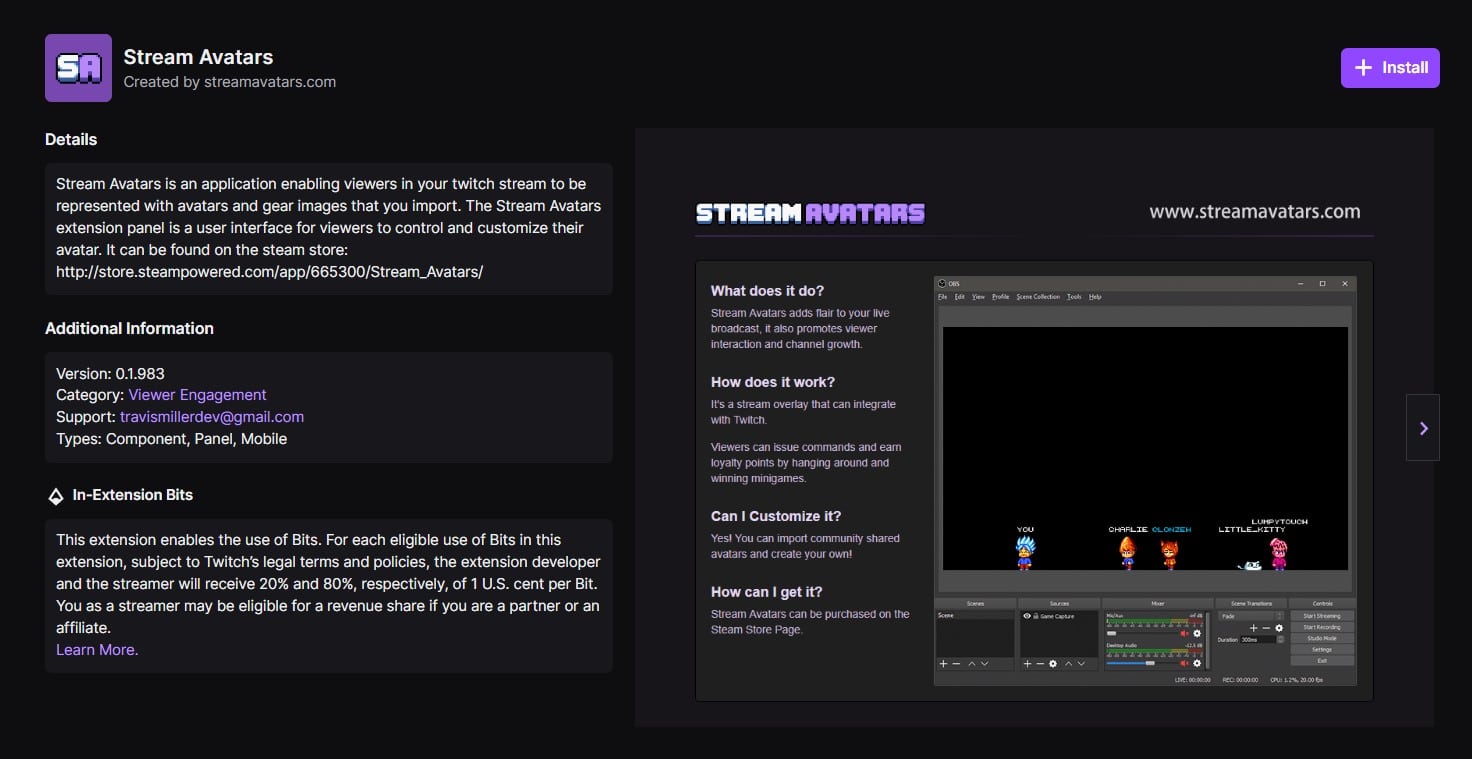Open the Scene Collection menu
The image size is (1472, 759).
[1041, 296]
